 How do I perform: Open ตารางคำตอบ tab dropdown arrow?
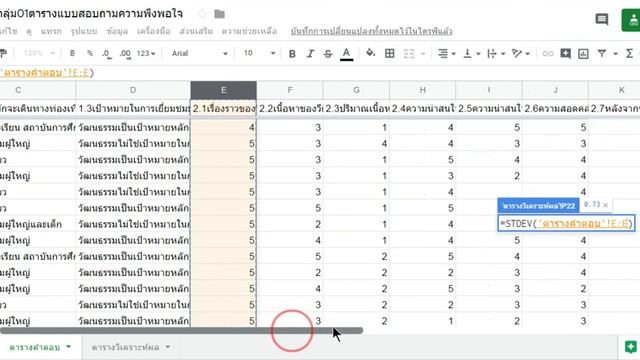pos(68,347)
